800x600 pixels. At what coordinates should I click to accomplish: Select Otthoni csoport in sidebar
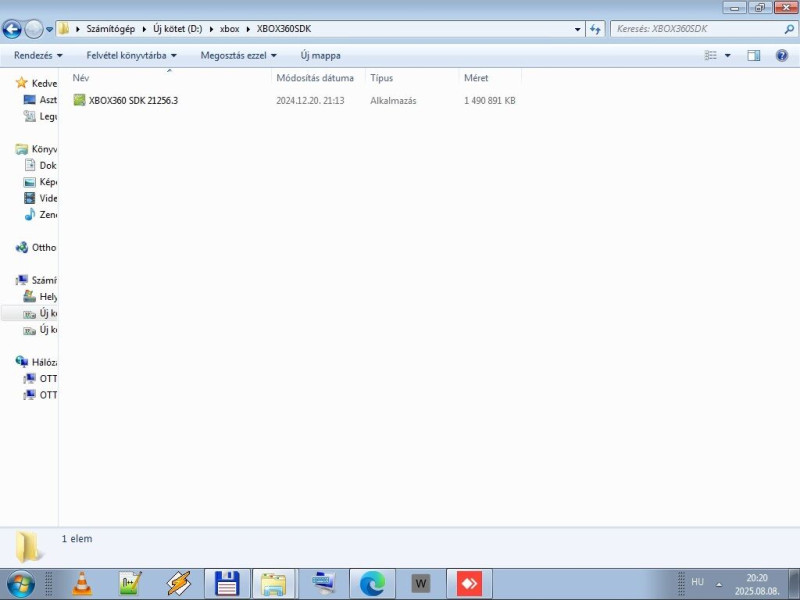pos(36,247)
